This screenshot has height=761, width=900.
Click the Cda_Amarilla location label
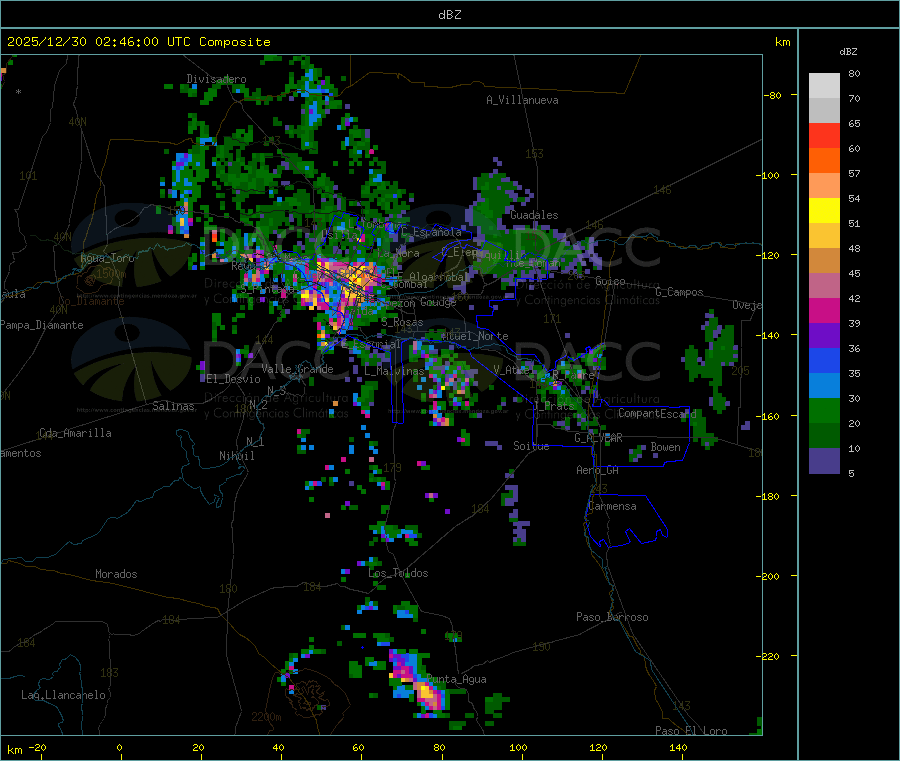pyautogui.click(x=75, y=433)
